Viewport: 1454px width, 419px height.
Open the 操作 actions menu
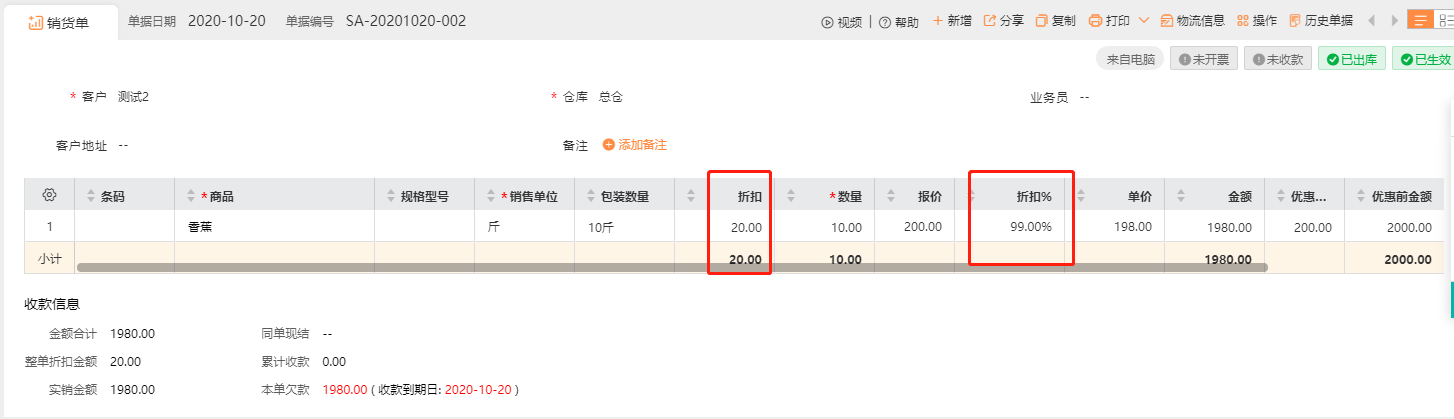(x=1257, y=21)
